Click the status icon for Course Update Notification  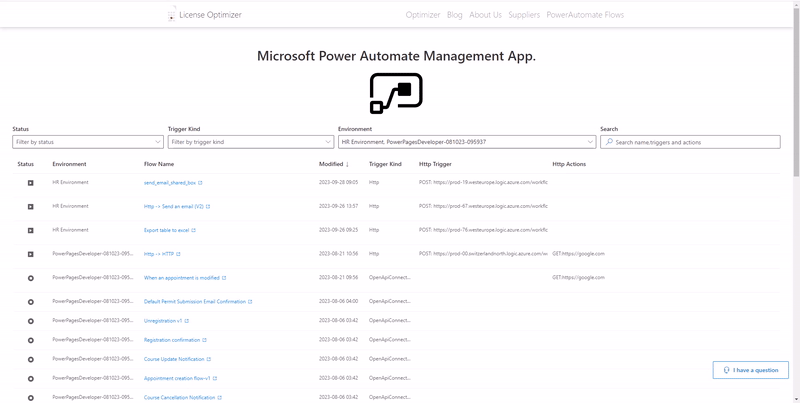click(31, 359)
